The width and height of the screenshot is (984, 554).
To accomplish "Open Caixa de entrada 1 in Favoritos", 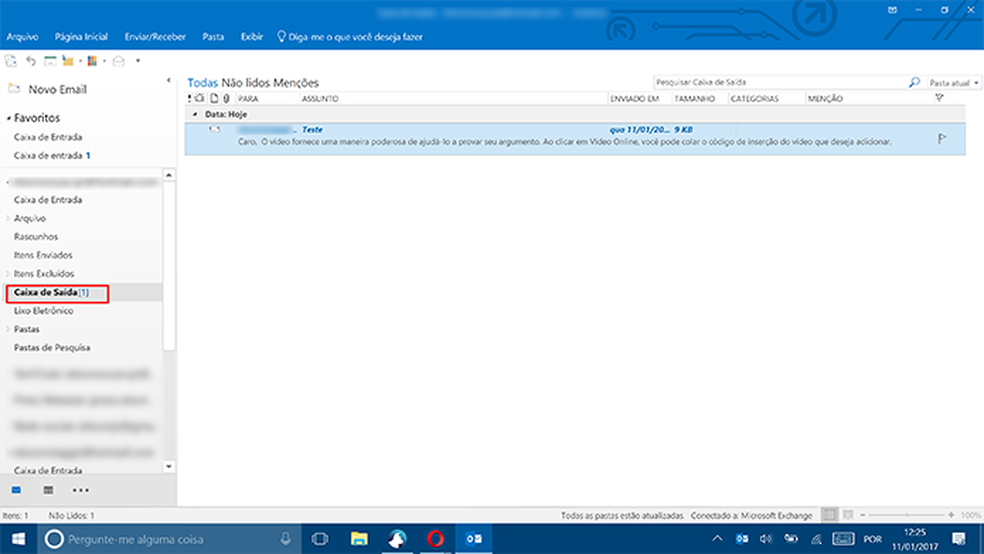I will click(52, 156).
